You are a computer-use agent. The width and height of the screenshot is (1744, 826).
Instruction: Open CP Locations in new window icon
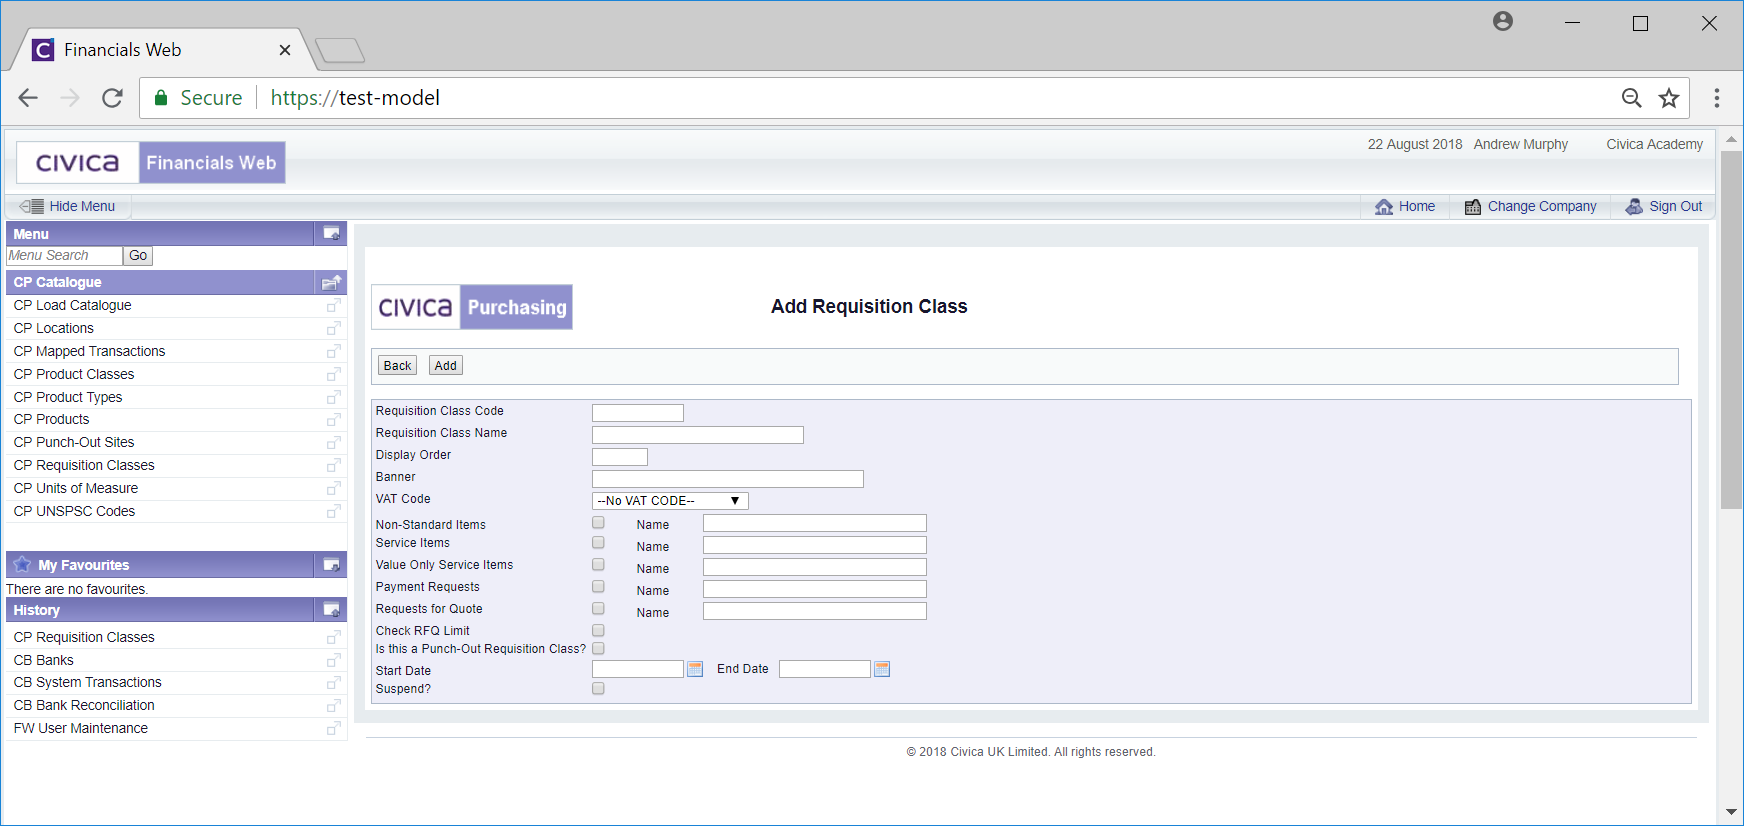(334, 329)
